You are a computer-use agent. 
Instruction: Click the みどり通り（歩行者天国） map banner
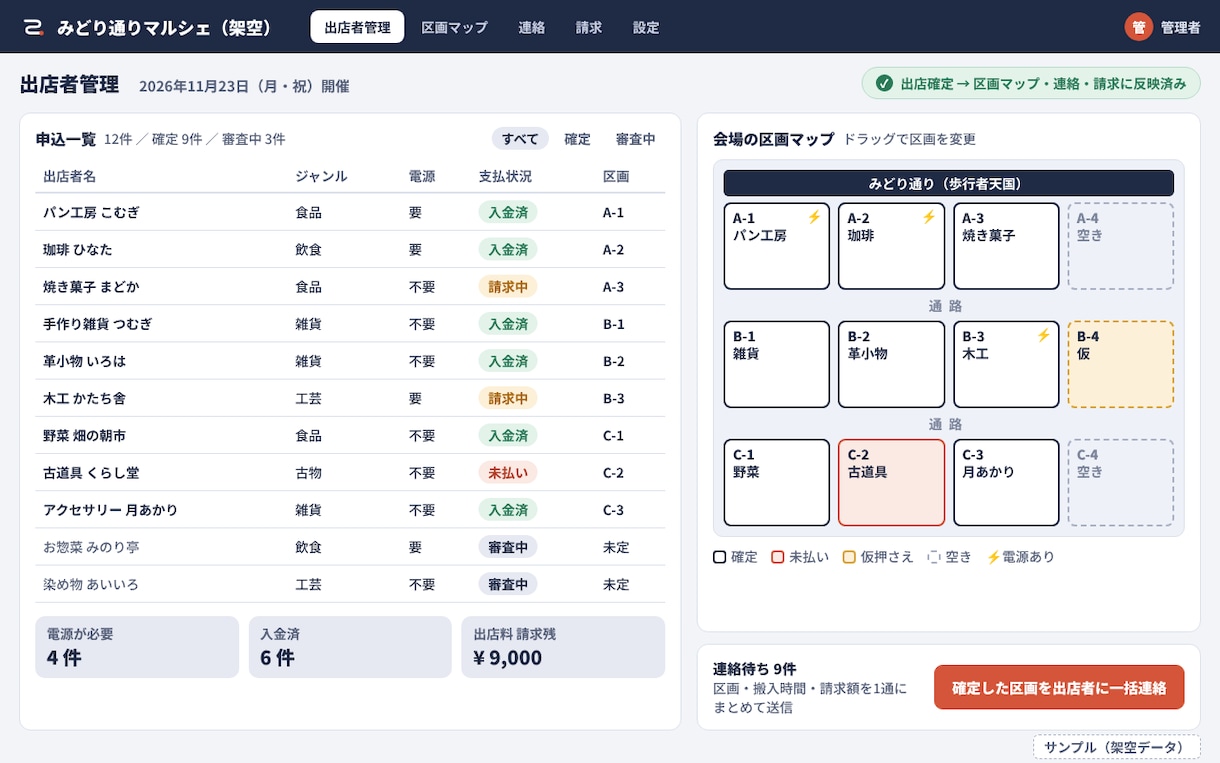click(948, 183)
